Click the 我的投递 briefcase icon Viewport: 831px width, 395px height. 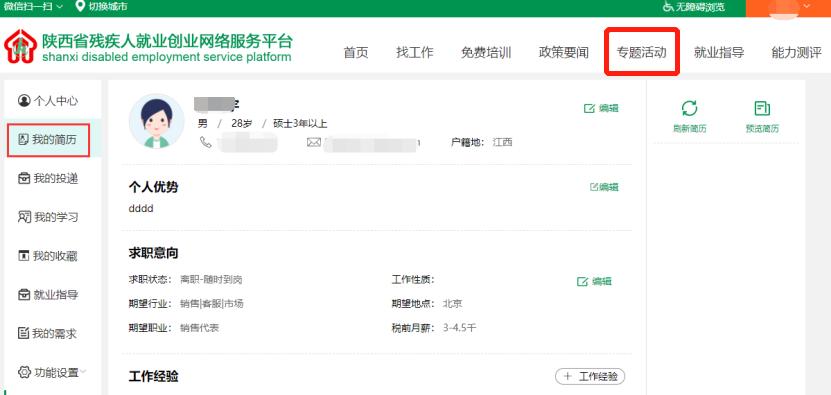coord(24,178)
